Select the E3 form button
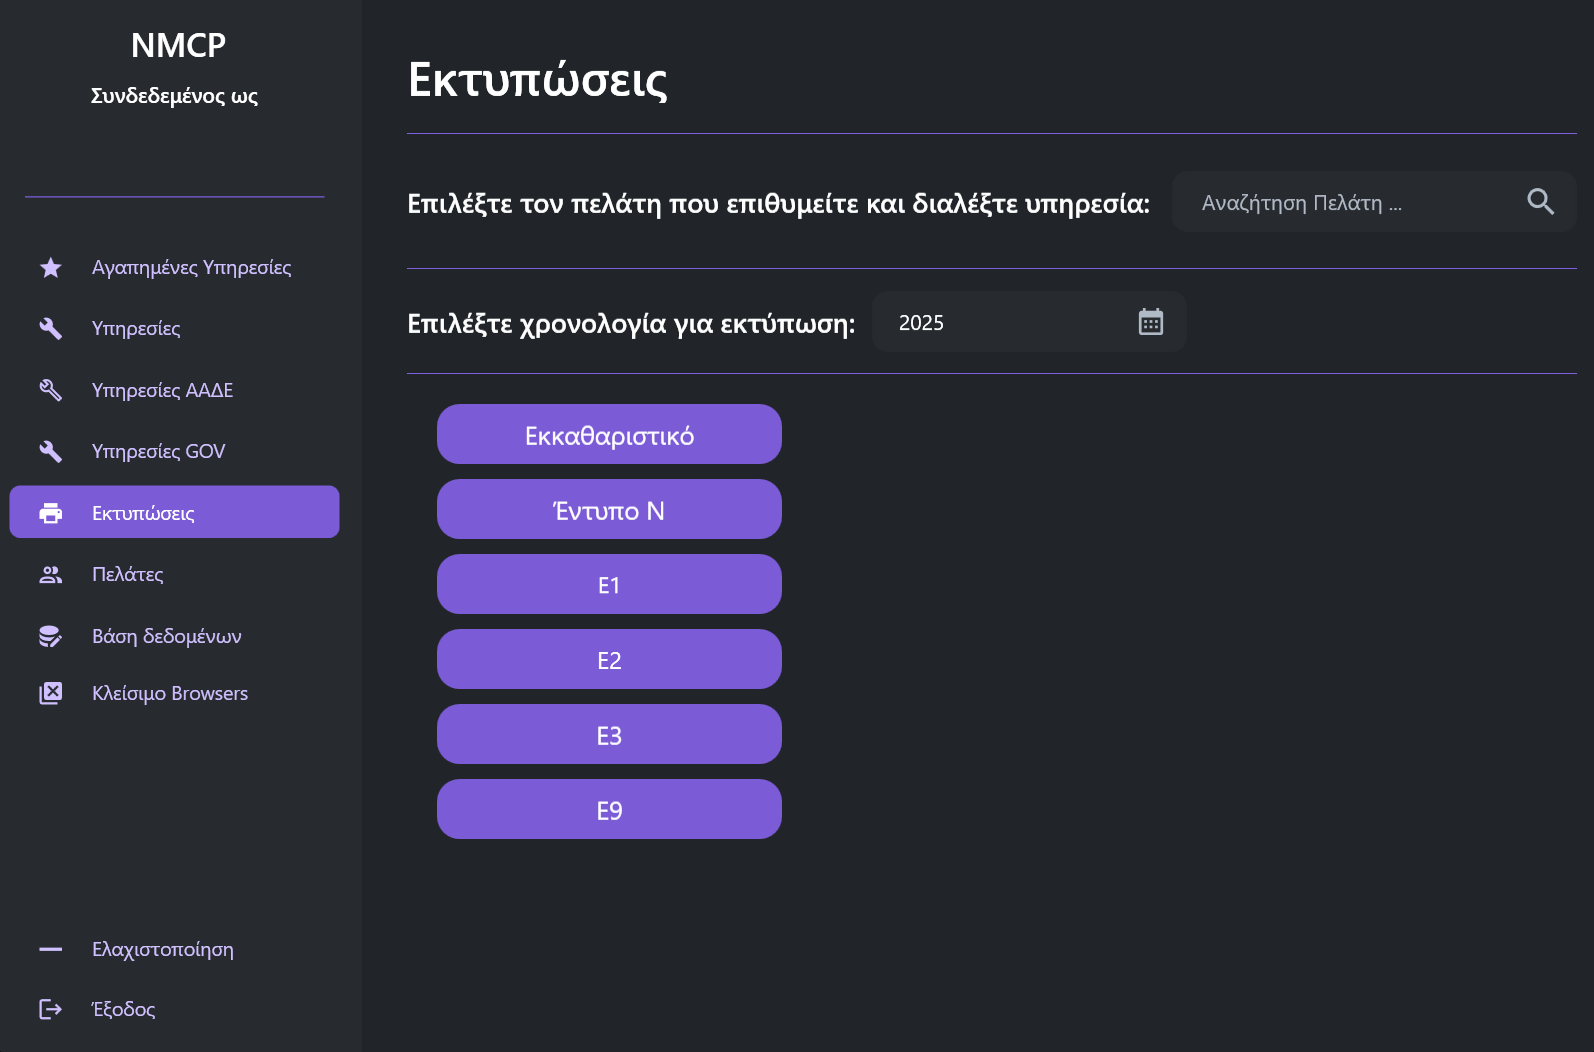The width and height of the screenshot is (1594, 1052). click(609, 735)
